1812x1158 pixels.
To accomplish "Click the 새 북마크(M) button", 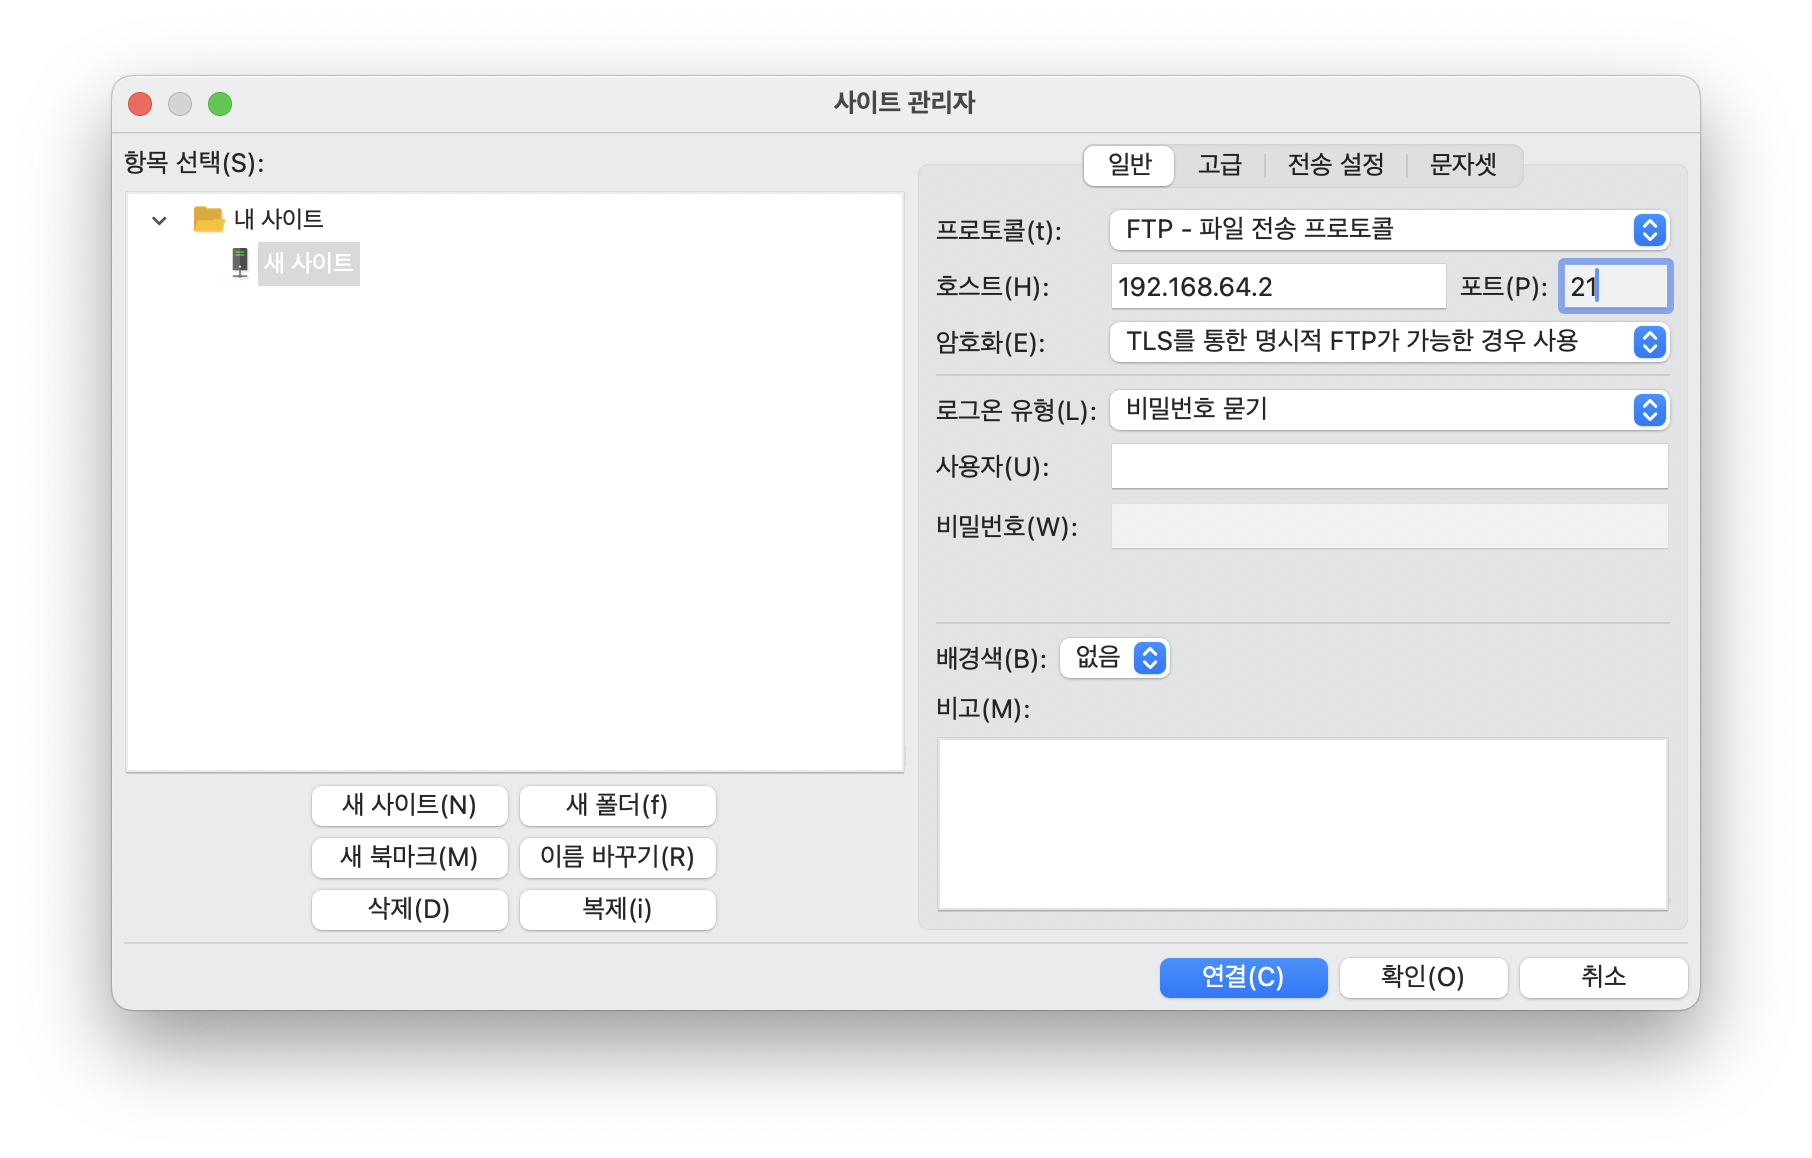I will [x=410, y=857].
